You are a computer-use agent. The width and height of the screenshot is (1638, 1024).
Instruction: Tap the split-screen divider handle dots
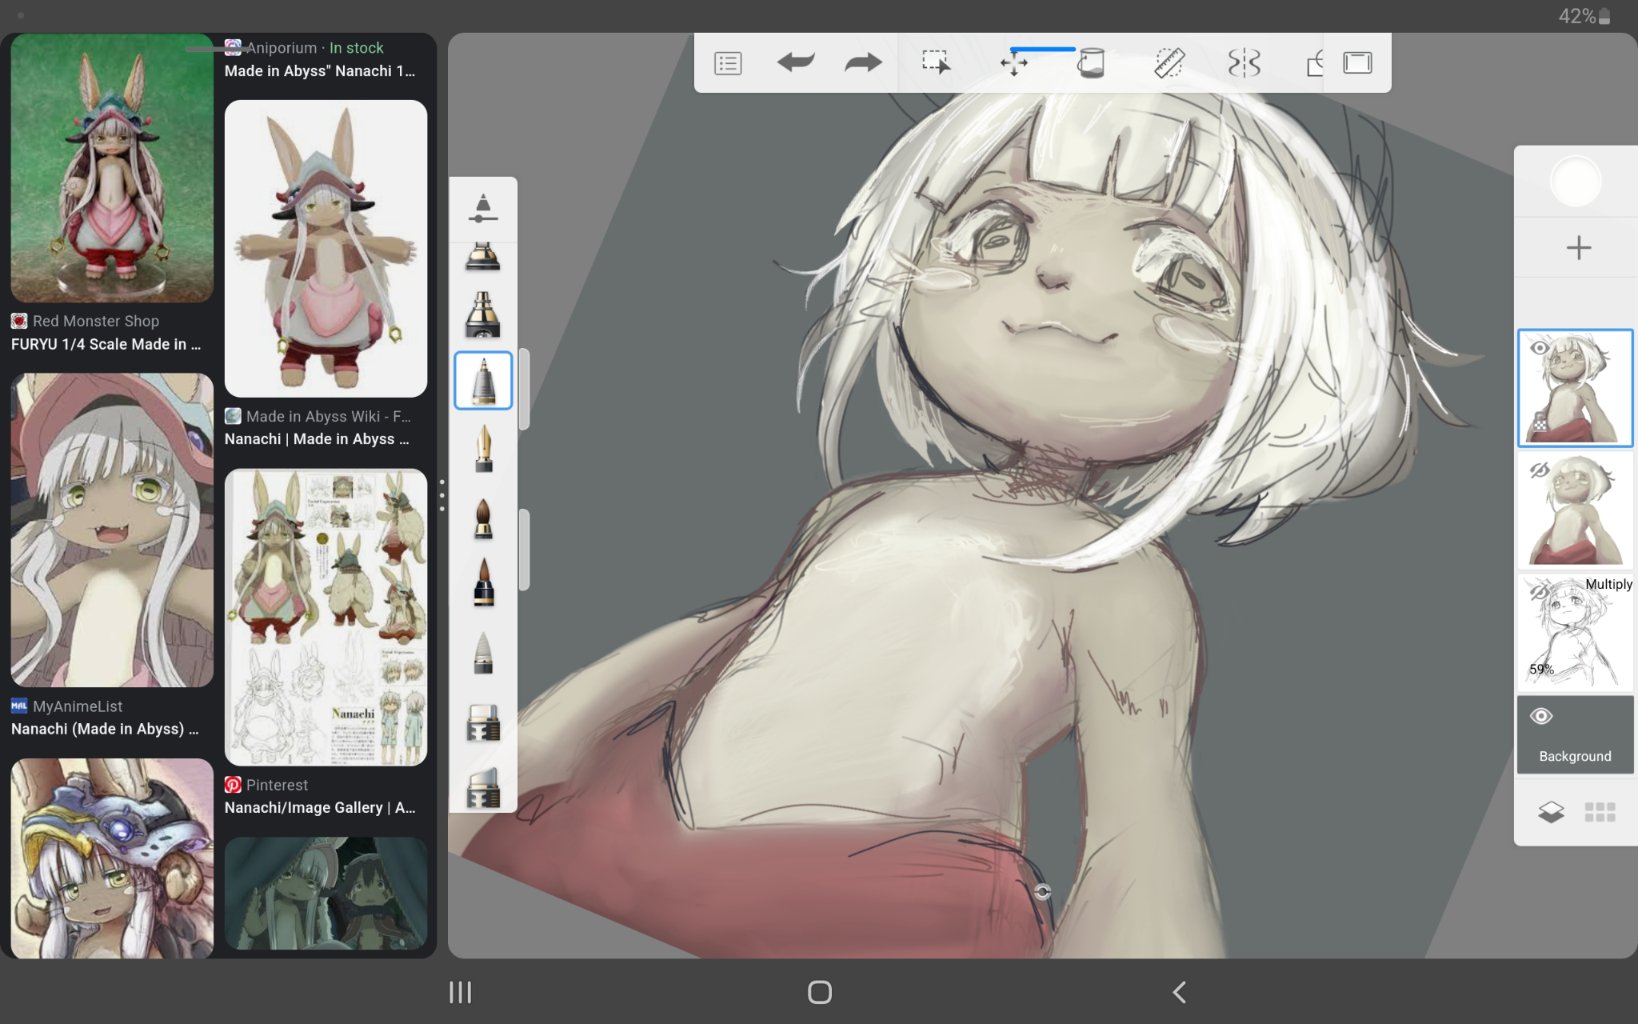(442, 495)
